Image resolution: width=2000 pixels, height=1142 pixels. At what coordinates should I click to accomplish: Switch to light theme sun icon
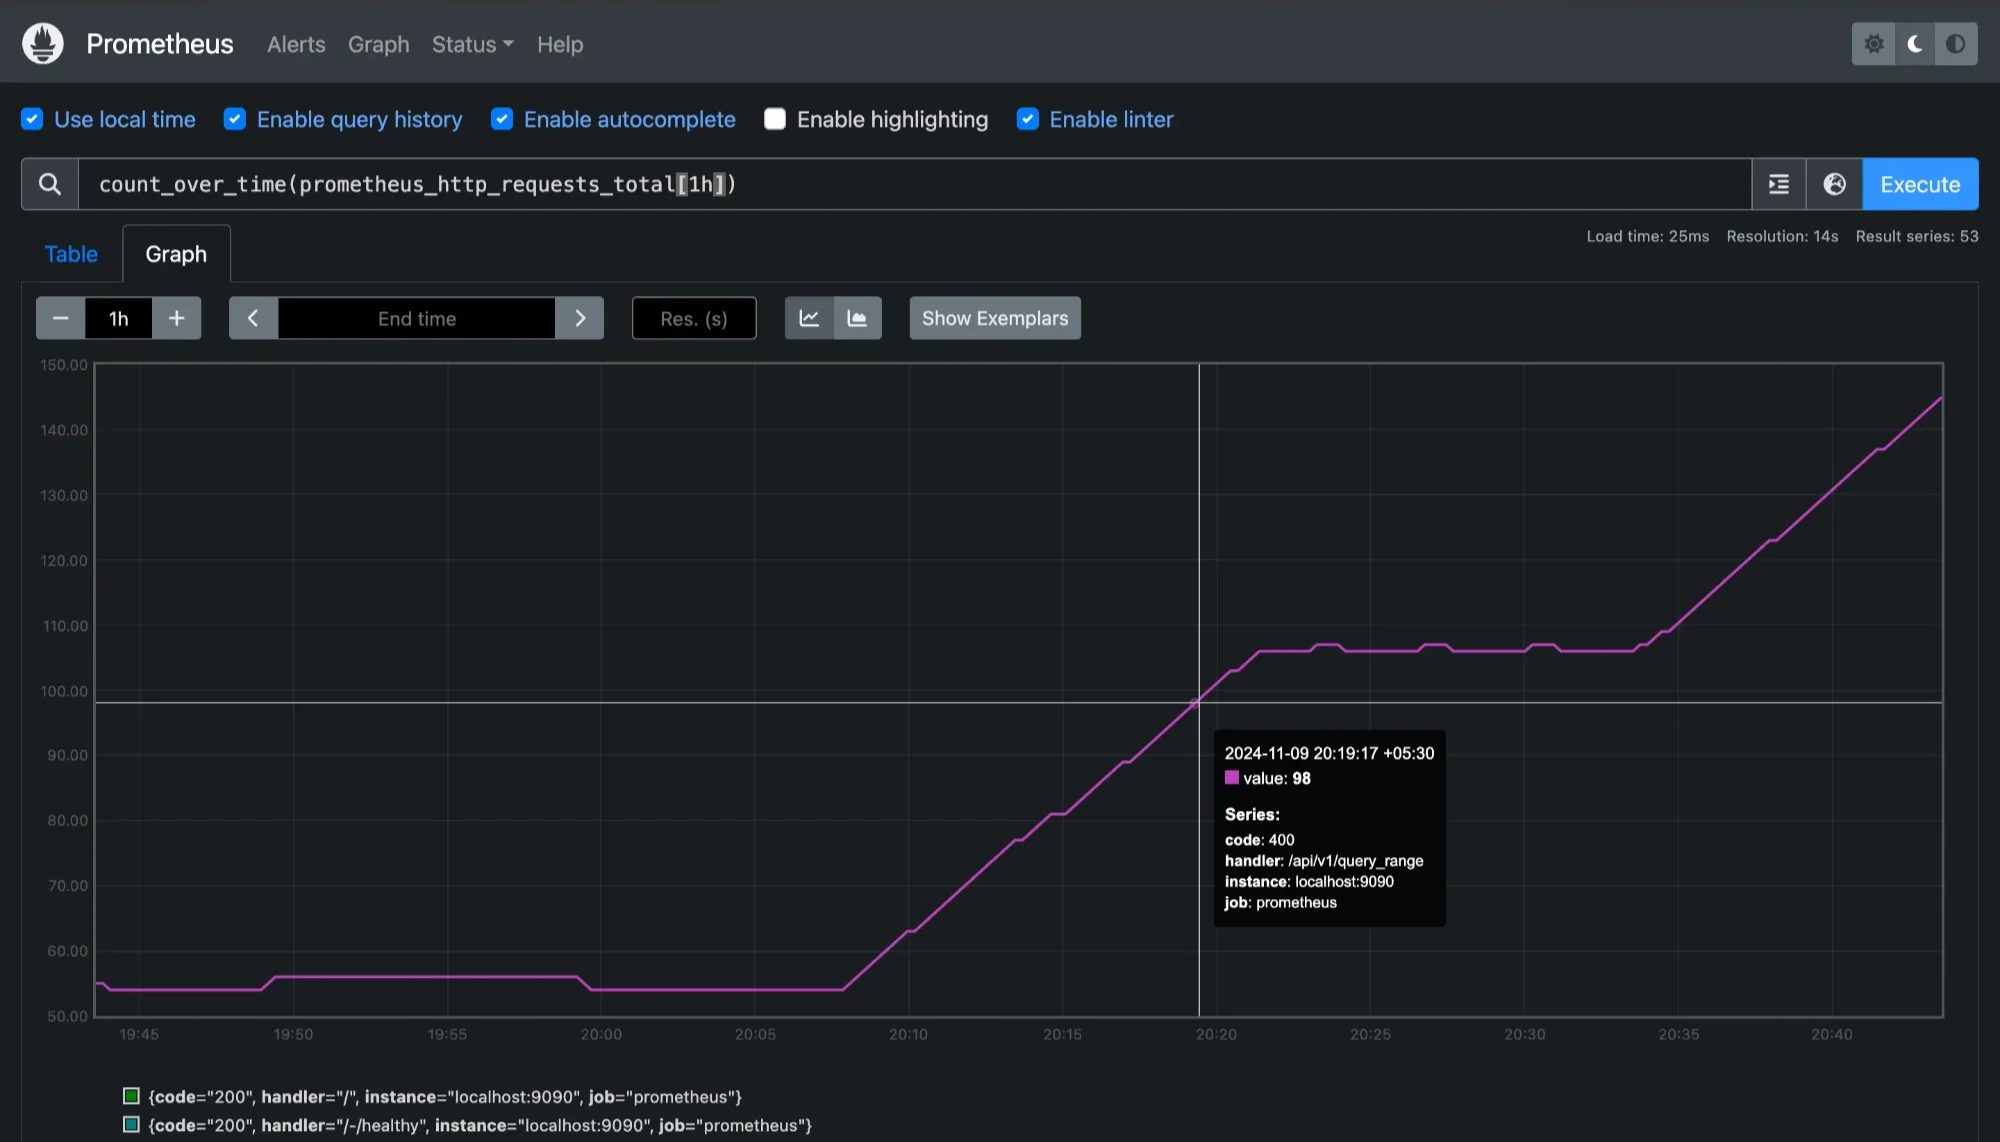(1873, 44)
